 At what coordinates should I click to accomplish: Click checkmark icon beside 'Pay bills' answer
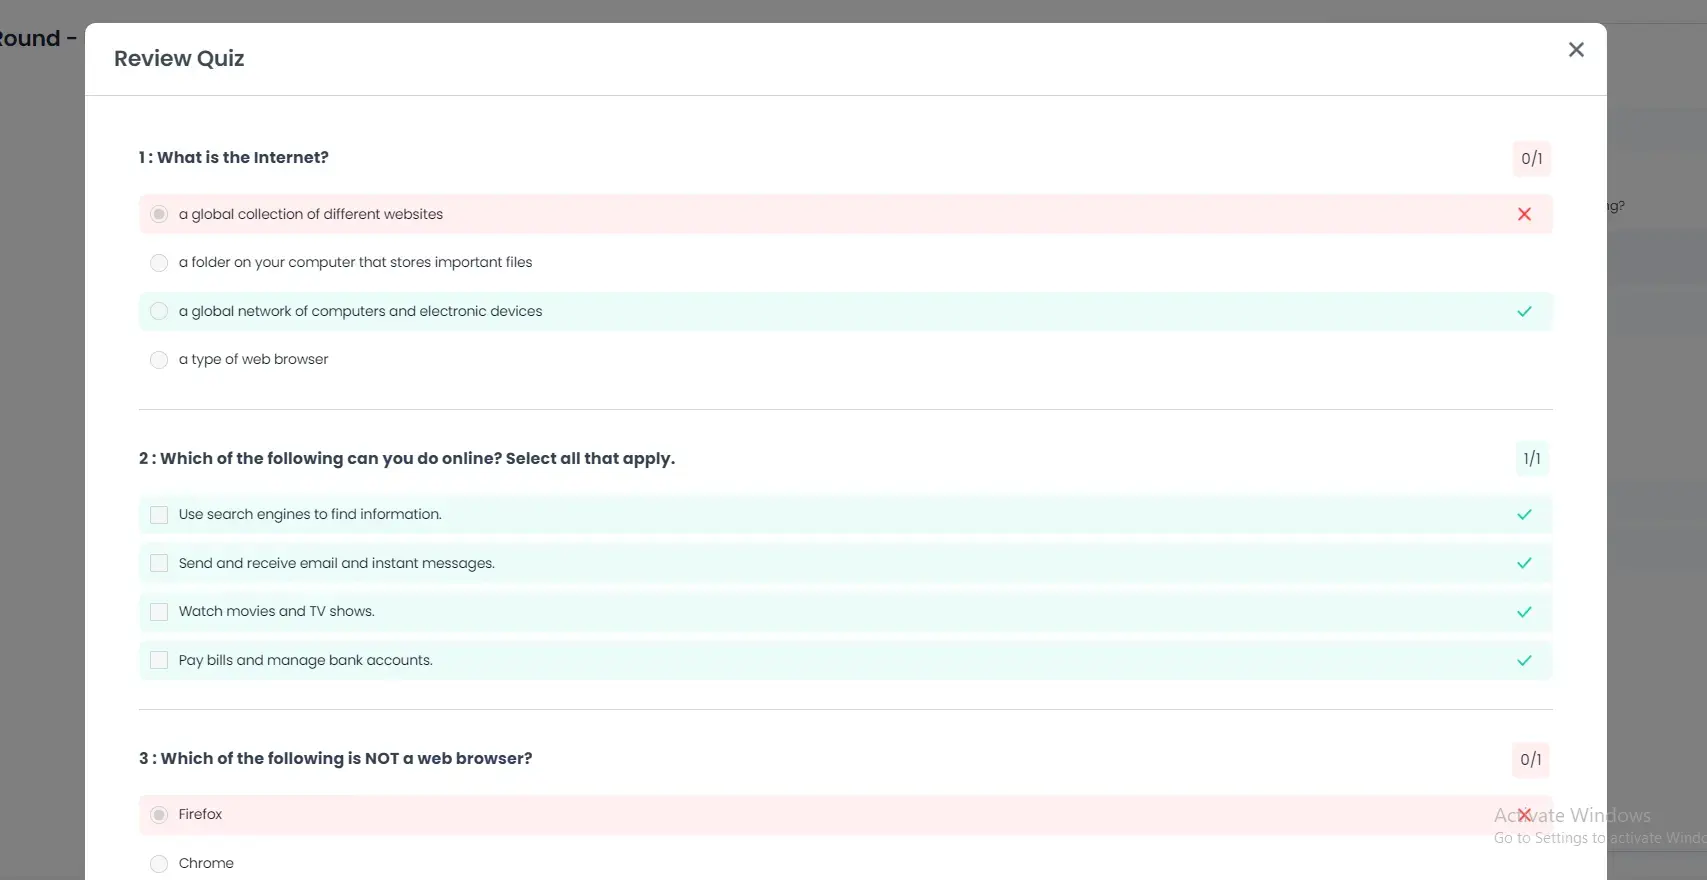1524,660
